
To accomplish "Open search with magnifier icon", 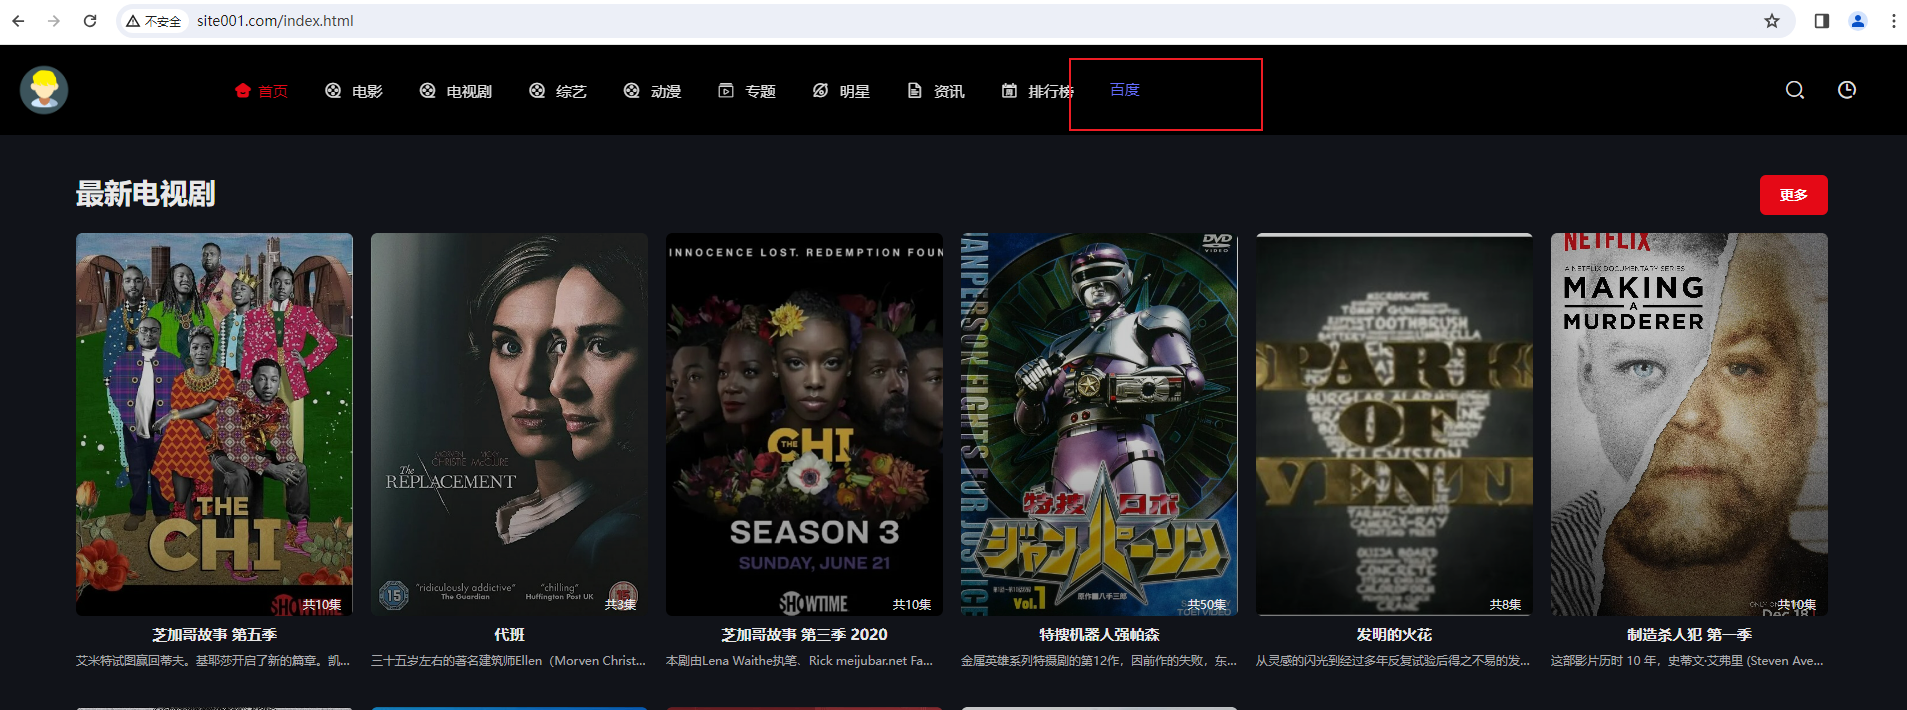I will tap(1795, 90).
